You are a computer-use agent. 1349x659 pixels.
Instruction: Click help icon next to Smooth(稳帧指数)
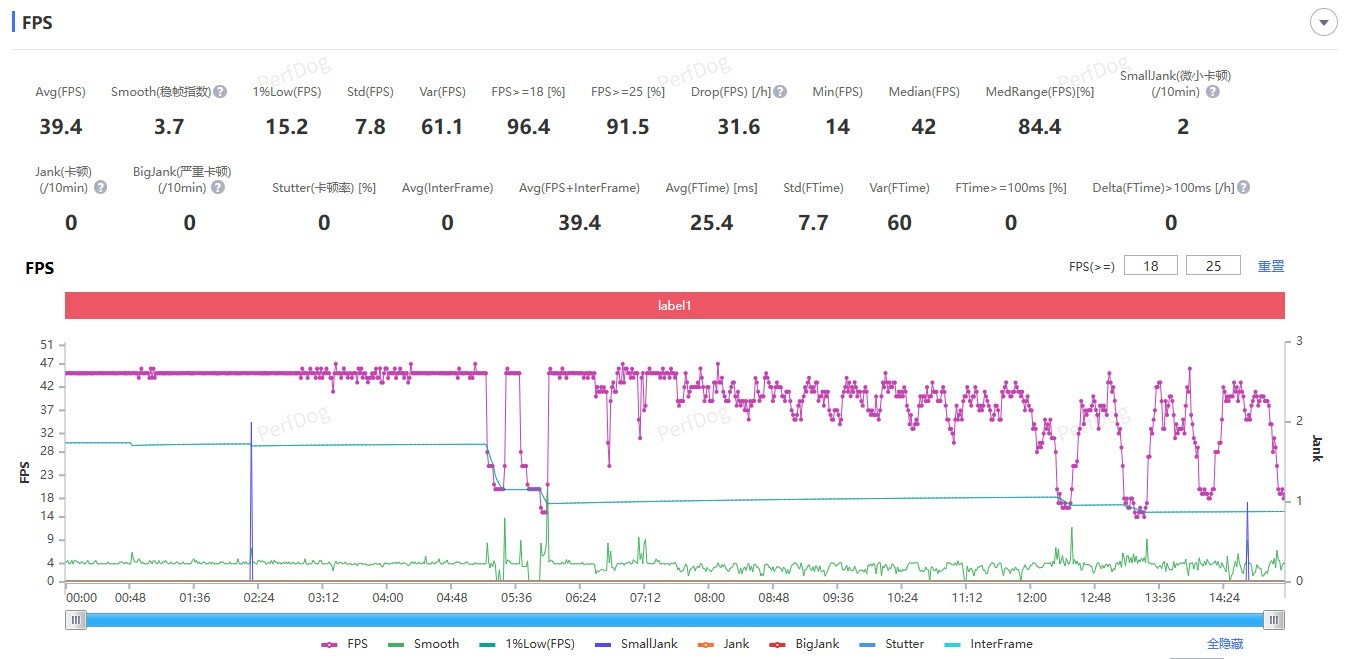point(220,92)
